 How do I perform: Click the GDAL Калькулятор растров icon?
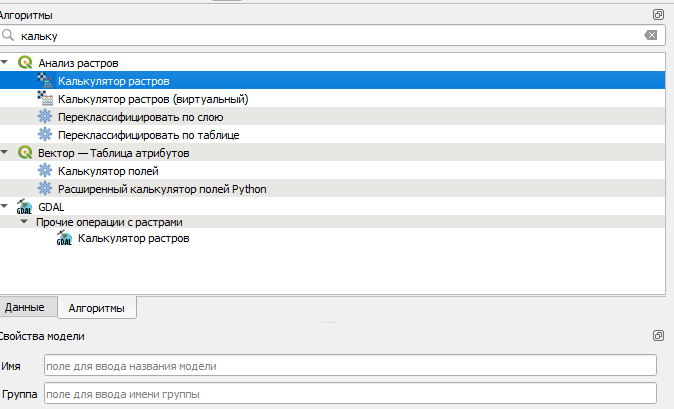point(64,238)
